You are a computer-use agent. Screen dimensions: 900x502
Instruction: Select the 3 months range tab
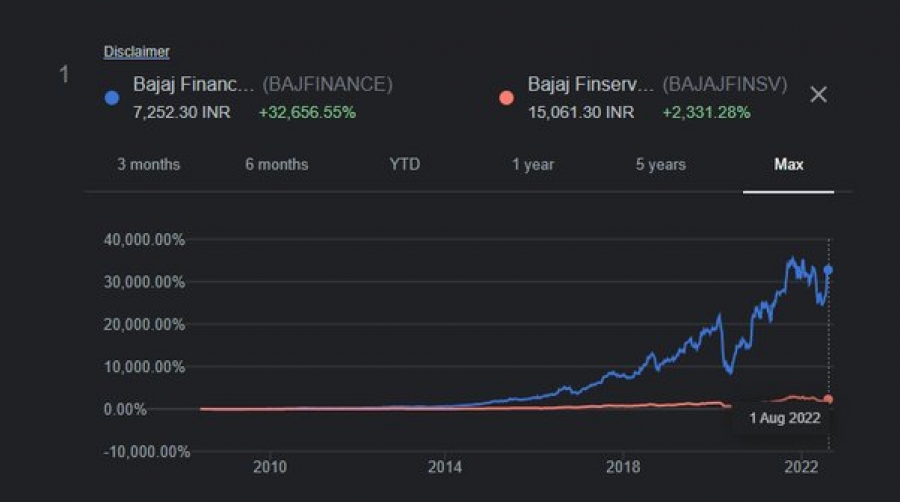(x=149, y=165)
